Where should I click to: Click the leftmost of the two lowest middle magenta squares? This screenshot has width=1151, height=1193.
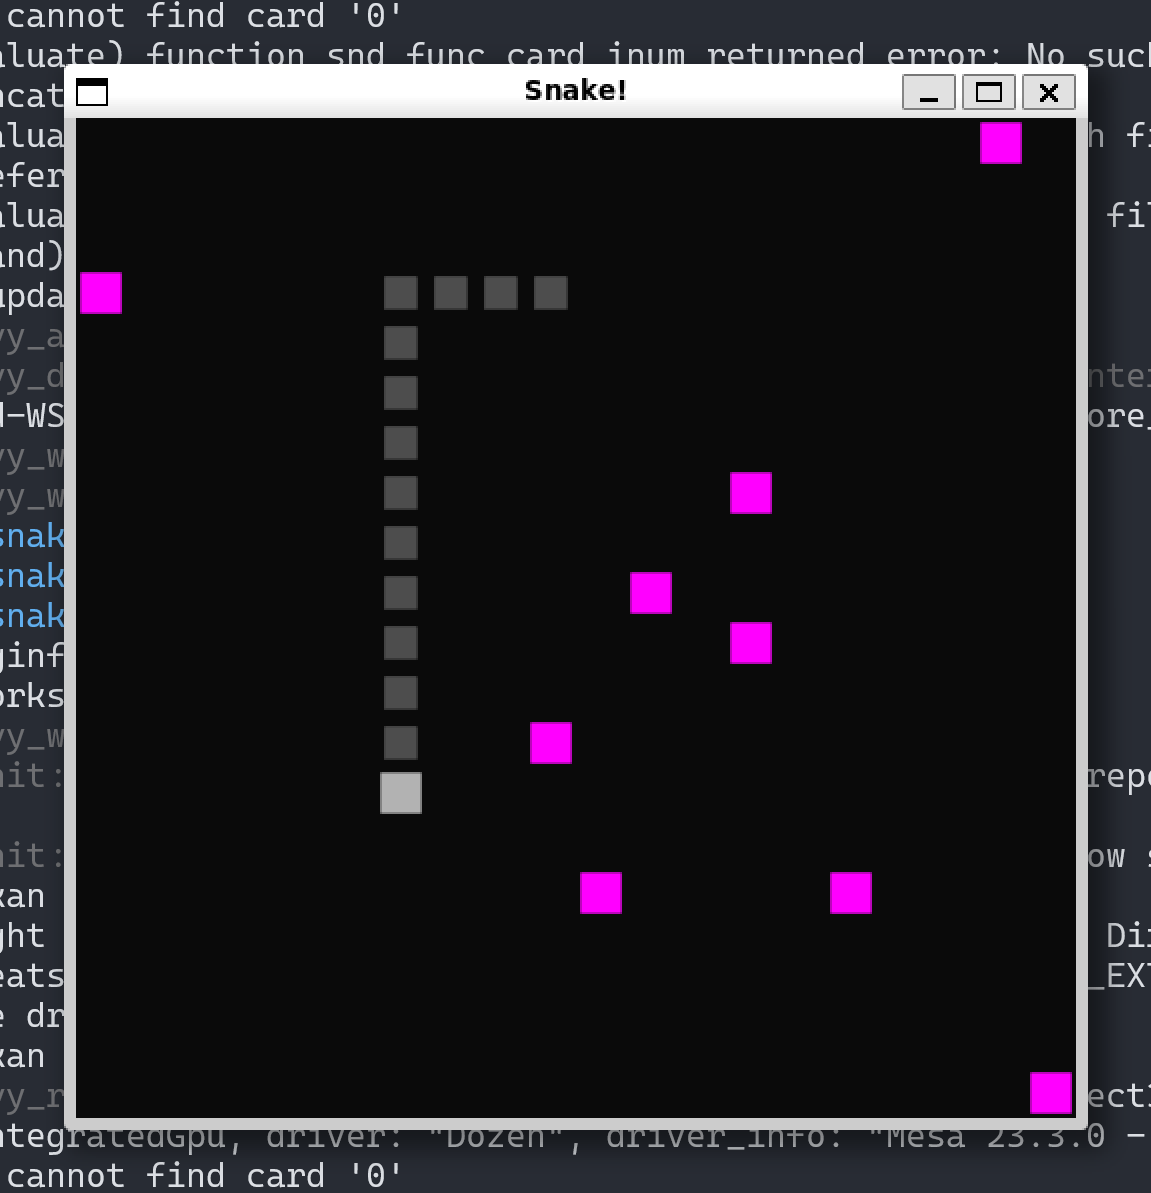[x=601, y=893]
